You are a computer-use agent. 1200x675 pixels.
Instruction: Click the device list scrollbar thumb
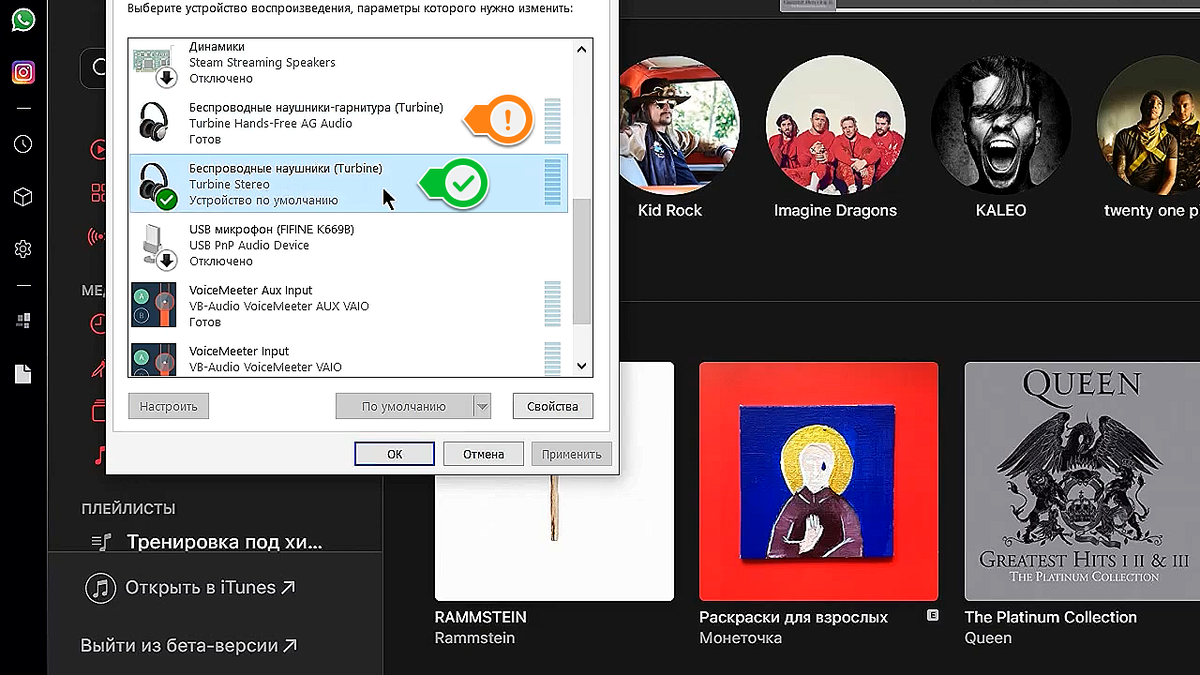click(582, 260)
